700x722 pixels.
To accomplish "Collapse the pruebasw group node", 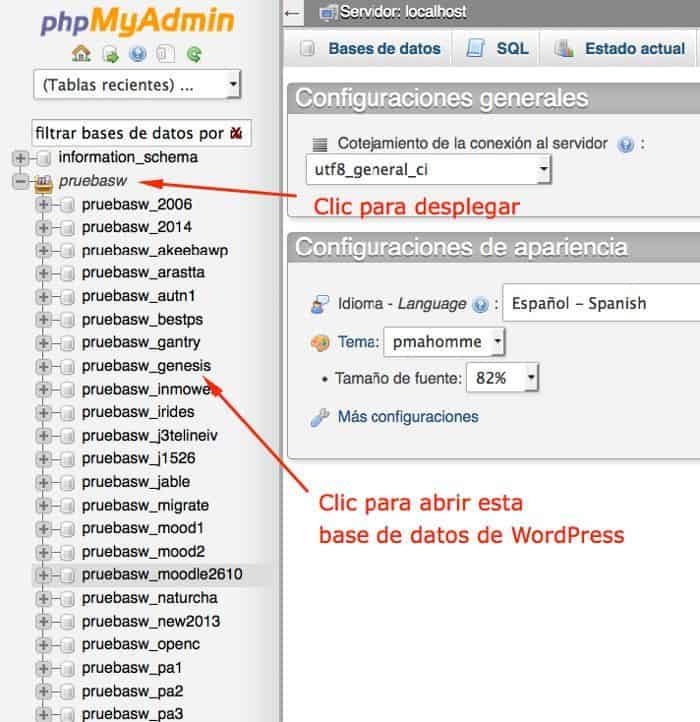I will [20, 181].
